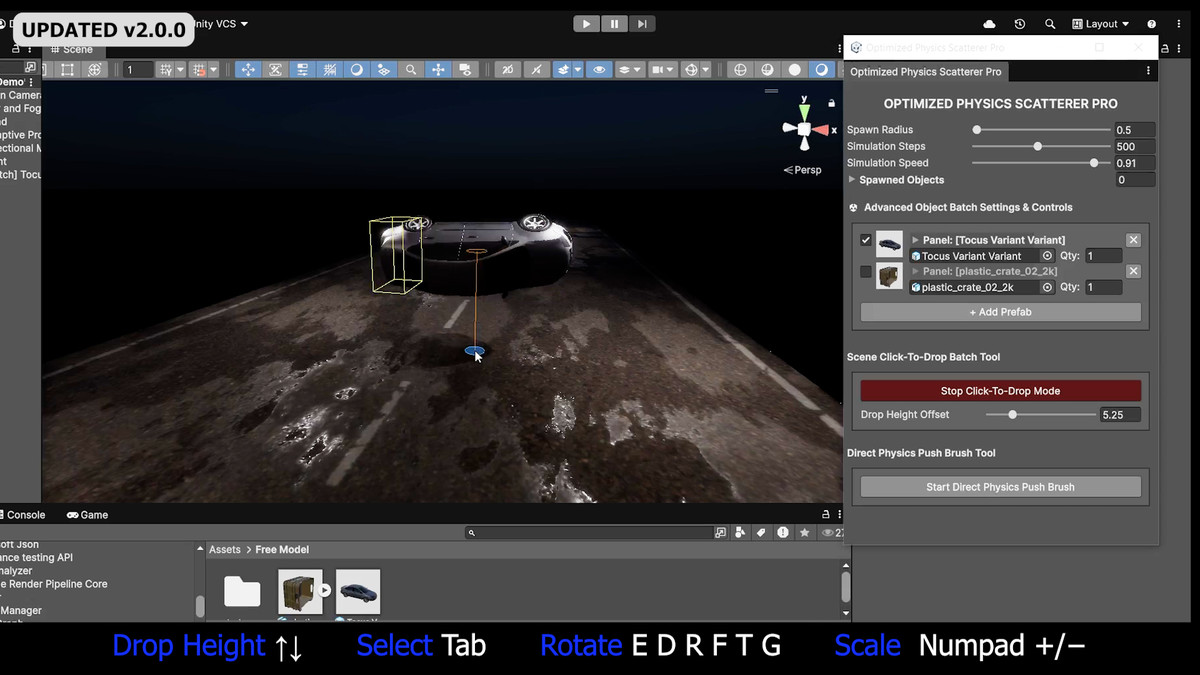Open object picker for Tocus Variant Variant
This screenshot has height=675, width=1200.
(1047, 256)
